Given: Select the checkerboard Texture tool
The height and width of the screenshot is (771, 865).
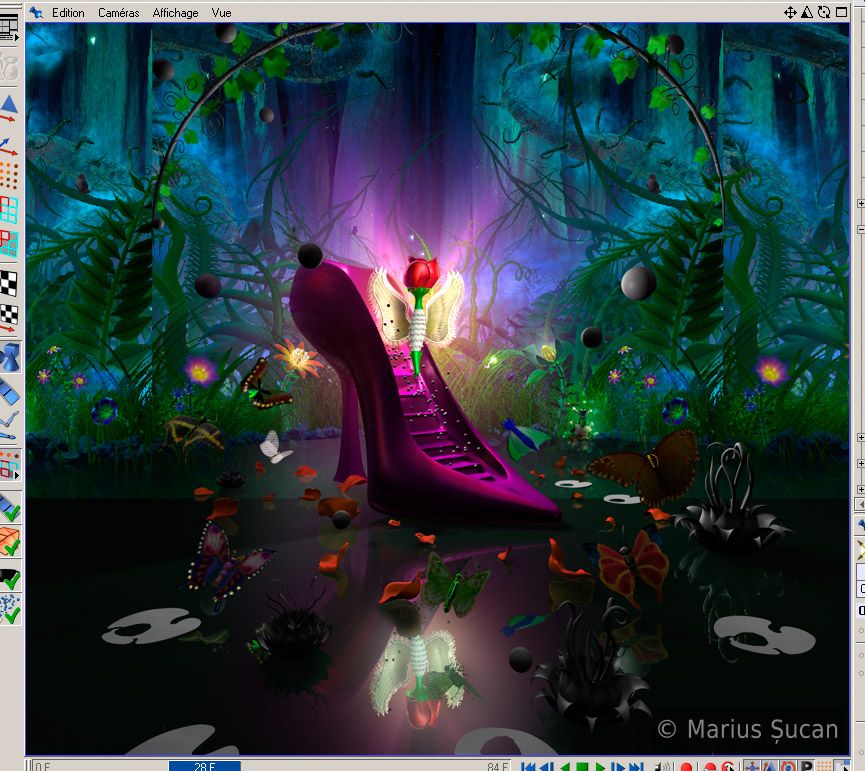Looking at the screenshot, I should (x=10, y=284).
